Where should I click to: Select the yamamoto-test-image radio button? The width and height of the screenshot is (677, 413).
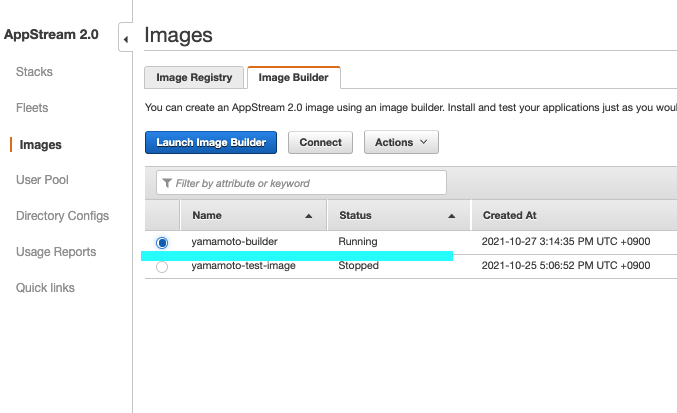(162, 267)
